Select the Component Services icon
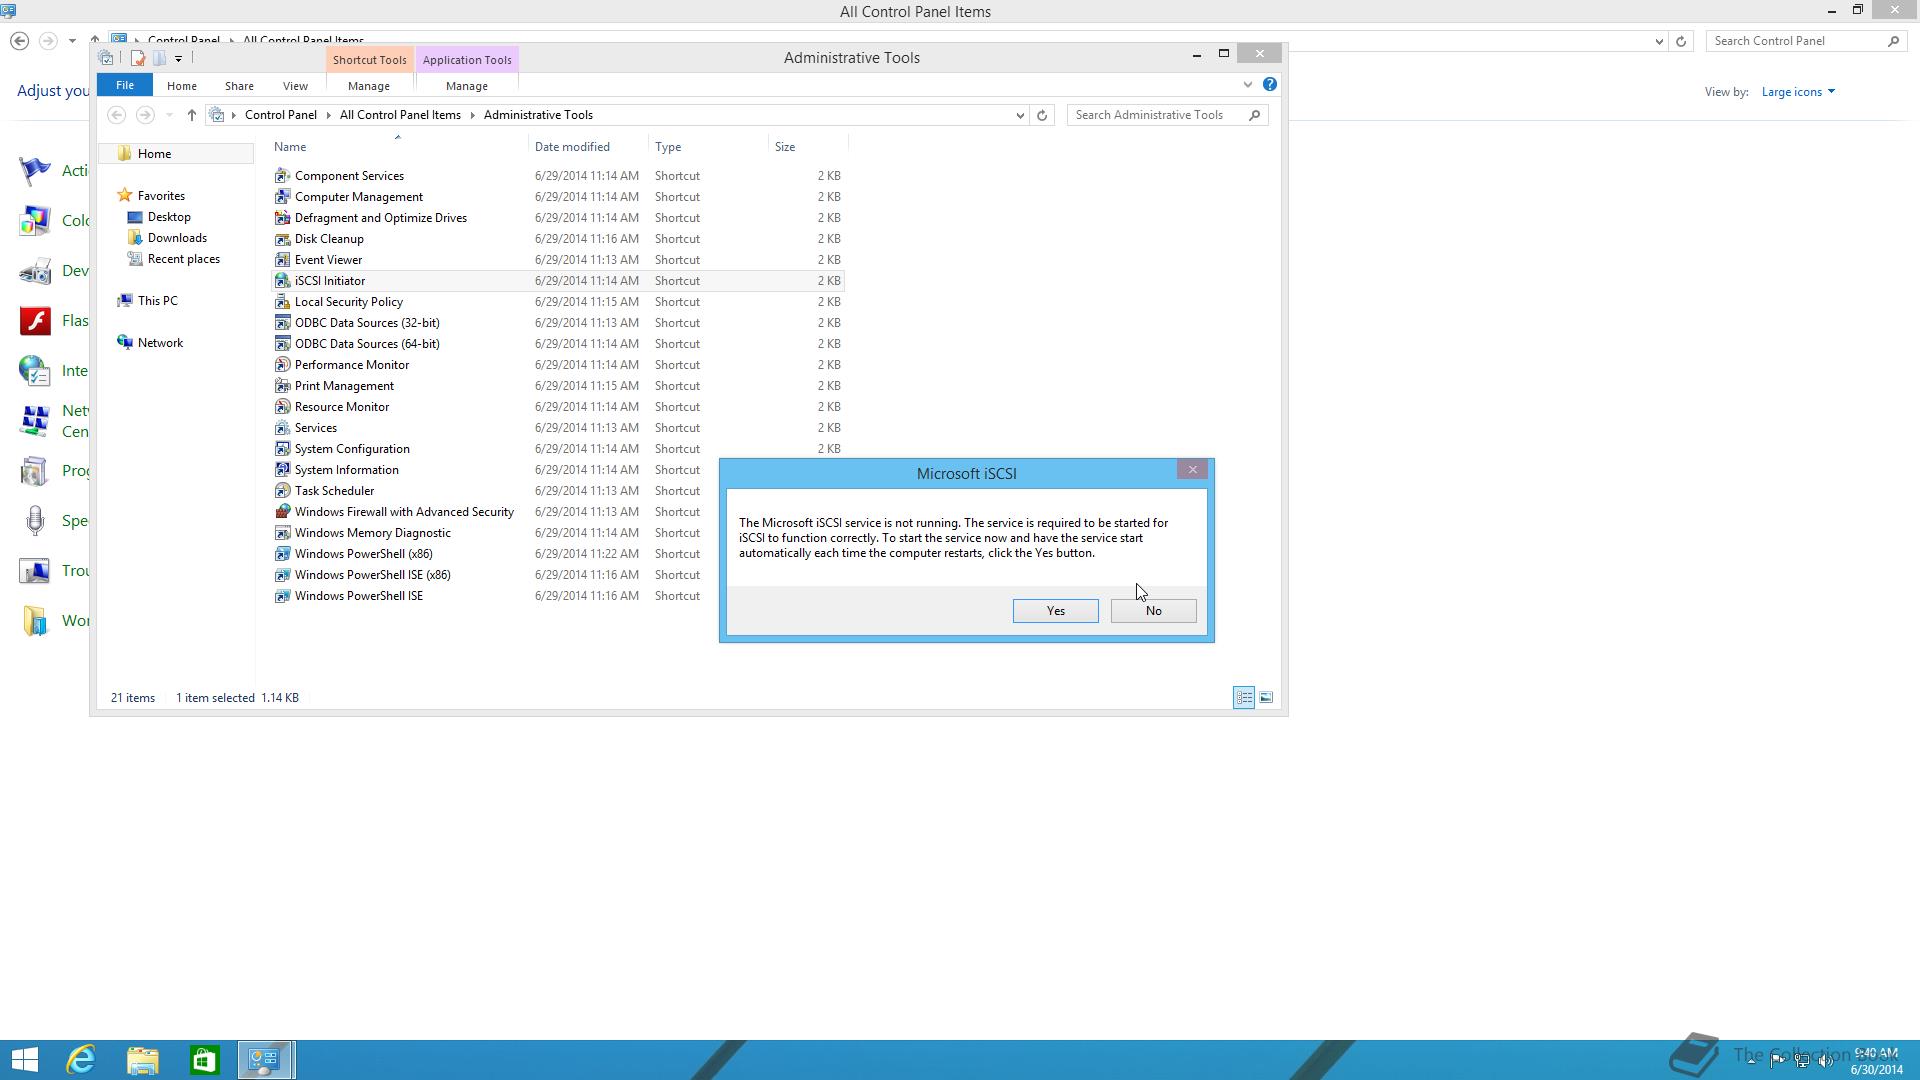 pos(283,176)
